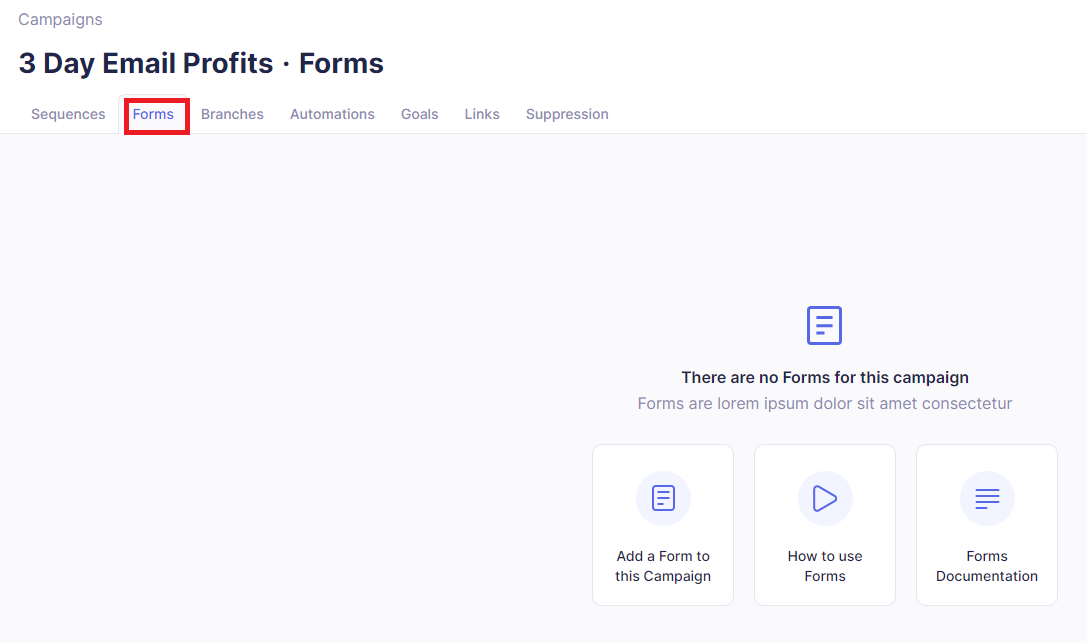Click the text-lines icon in Forms Documentation card
1087x643 pixels.
point(986,498)
